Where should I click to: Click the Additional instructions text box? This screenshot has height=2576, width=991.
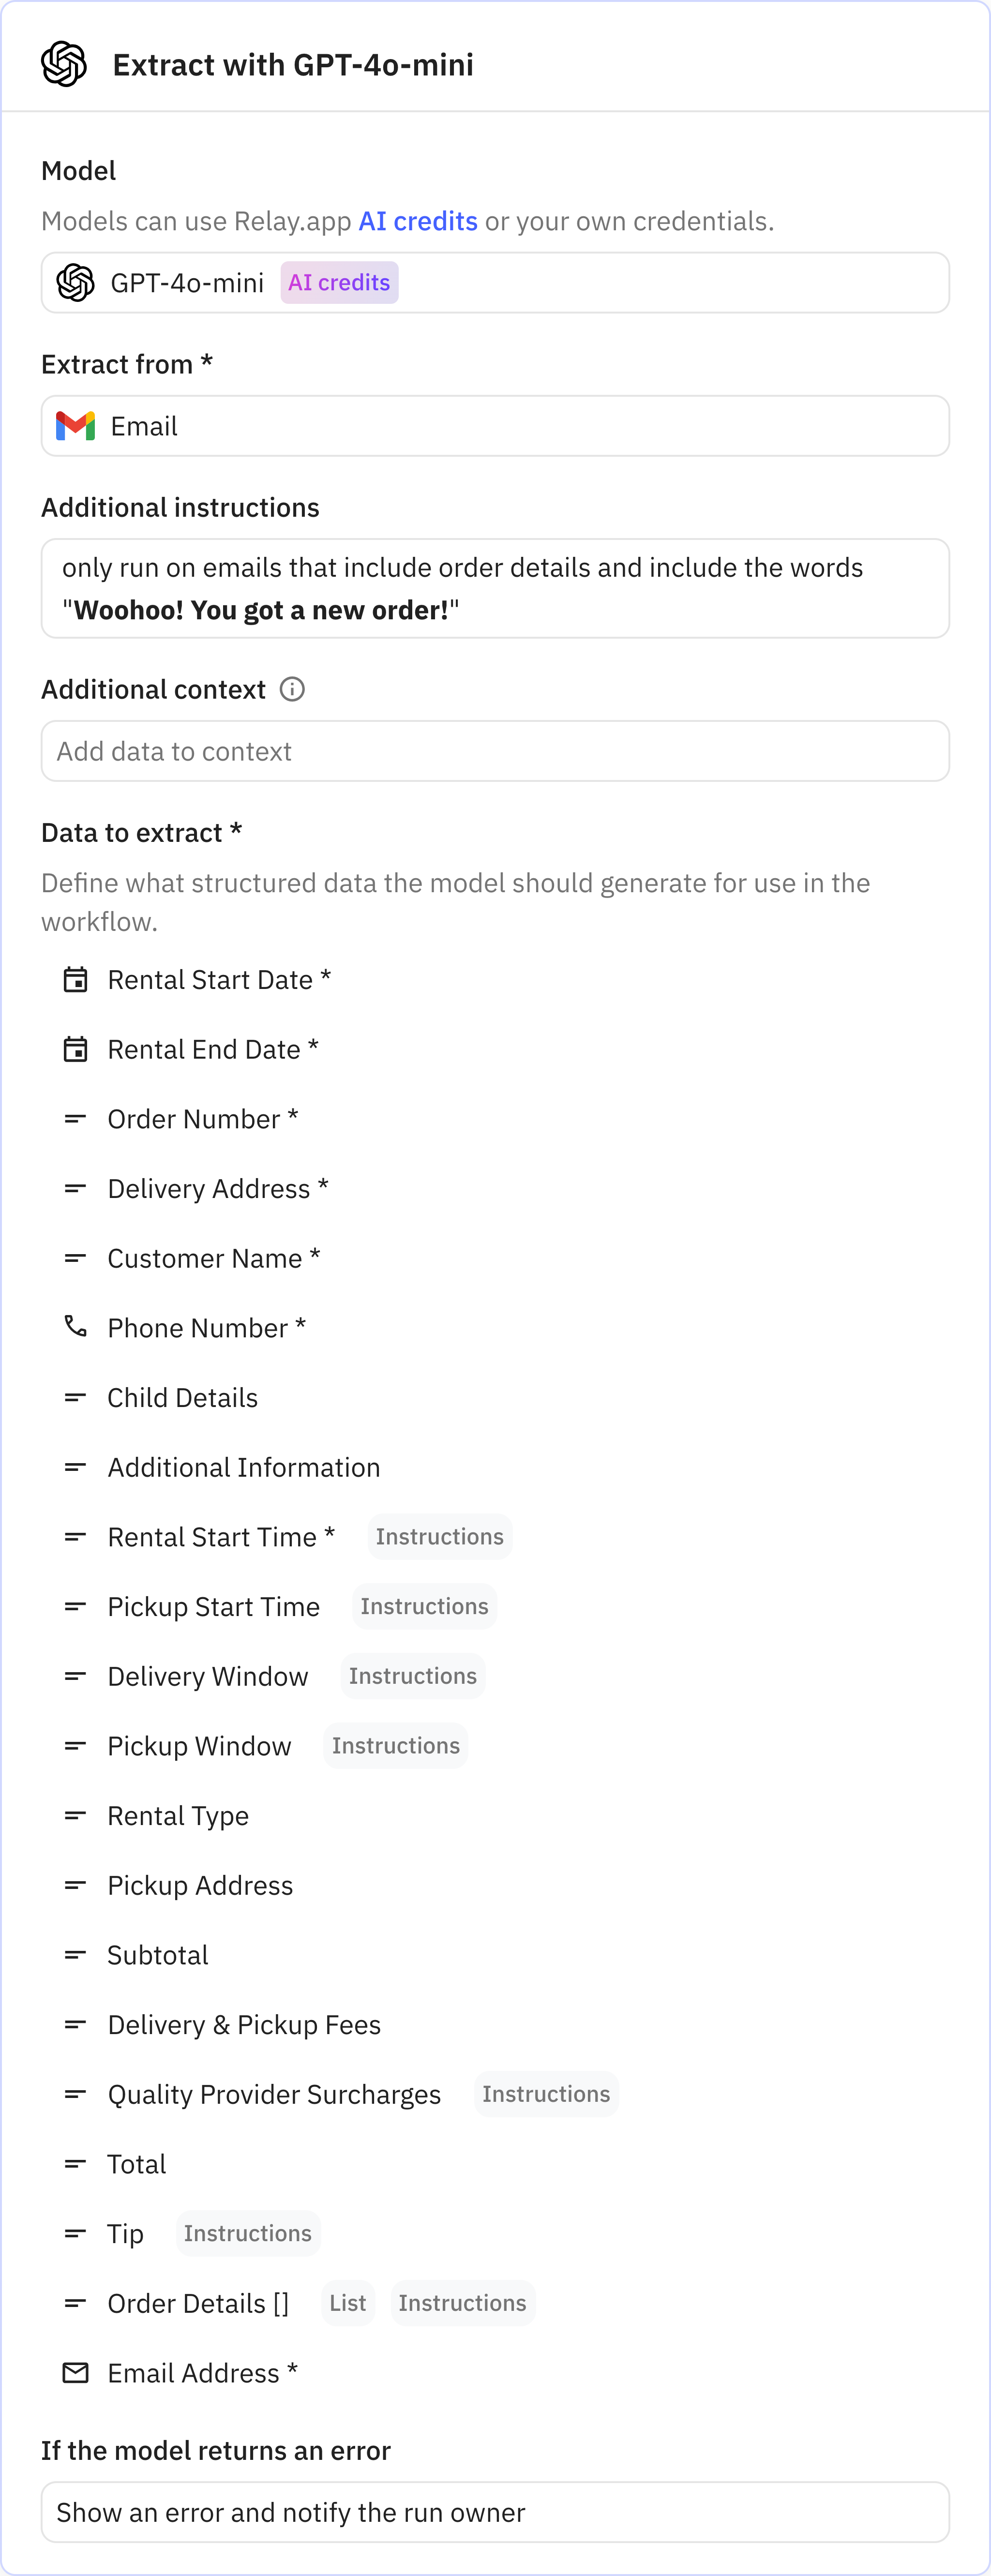coord(495,588)
